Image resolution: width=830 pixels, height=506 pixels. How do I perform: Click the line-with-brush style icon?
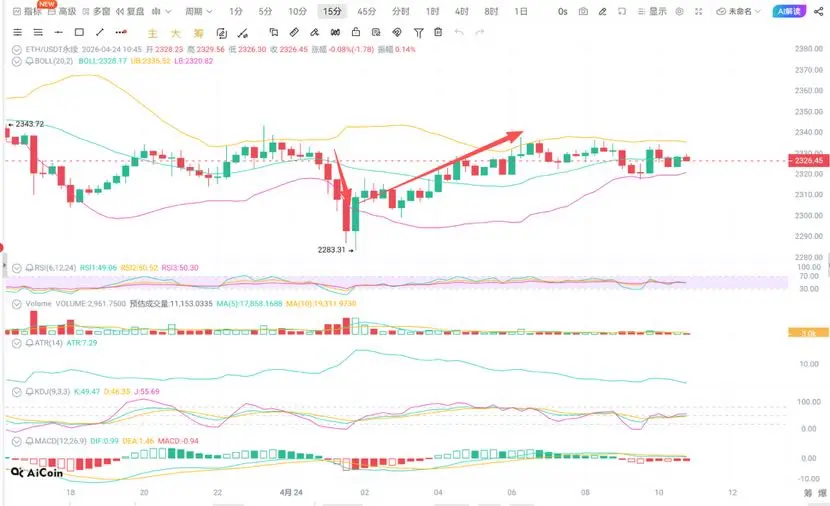[243, 33]
